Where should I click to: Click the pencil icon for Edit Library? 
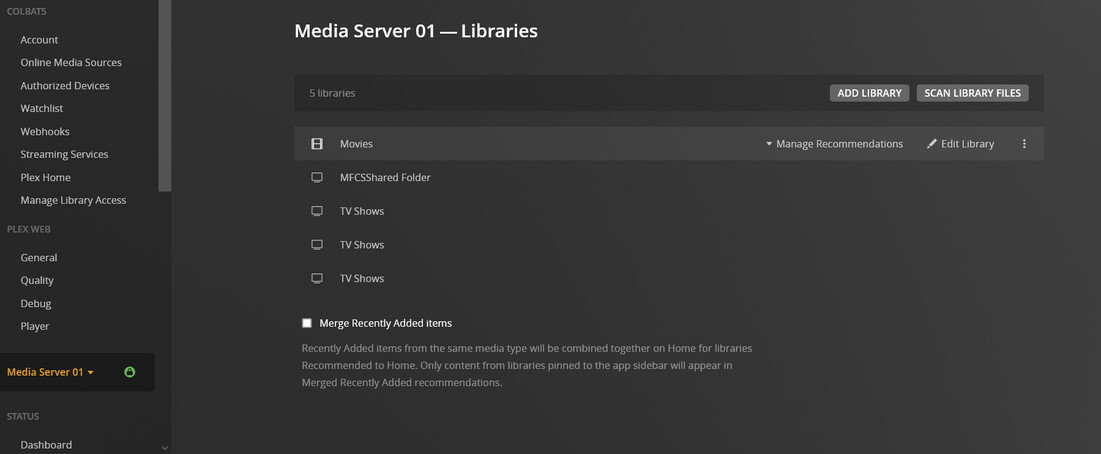[932, 144]
